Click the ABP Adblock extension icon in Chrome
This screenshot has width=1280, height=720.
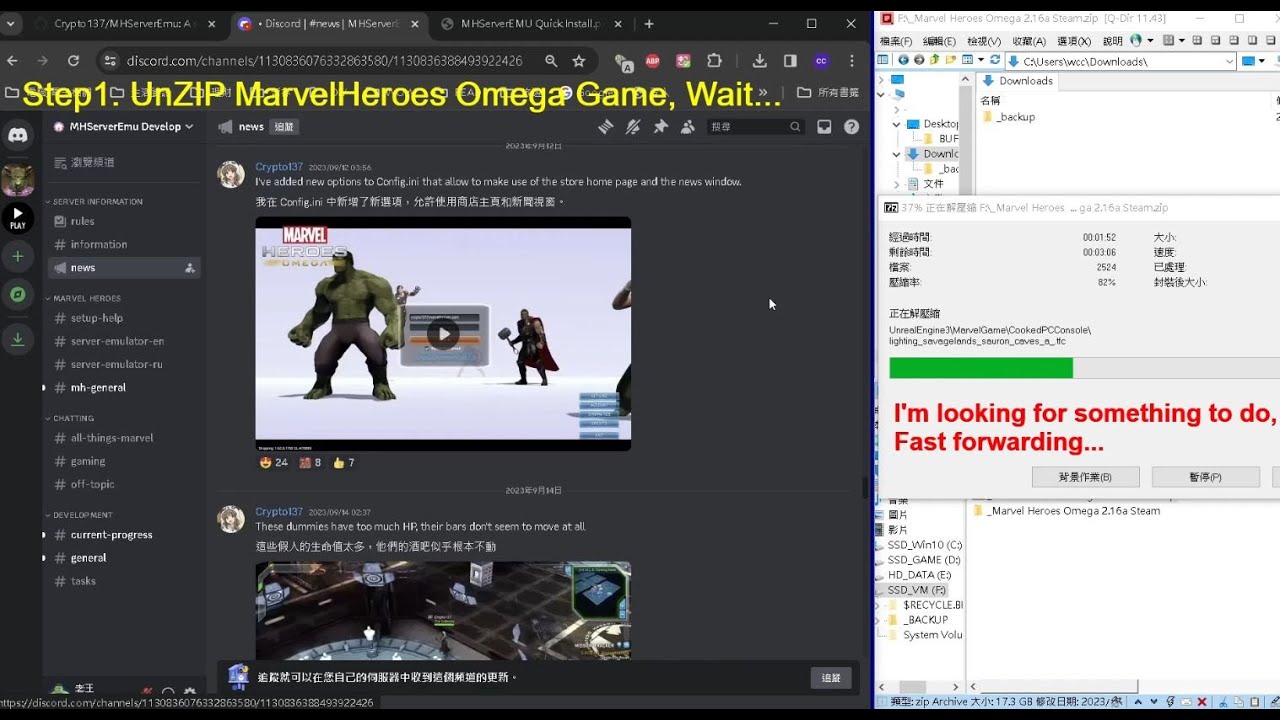[x=652, y=61]
